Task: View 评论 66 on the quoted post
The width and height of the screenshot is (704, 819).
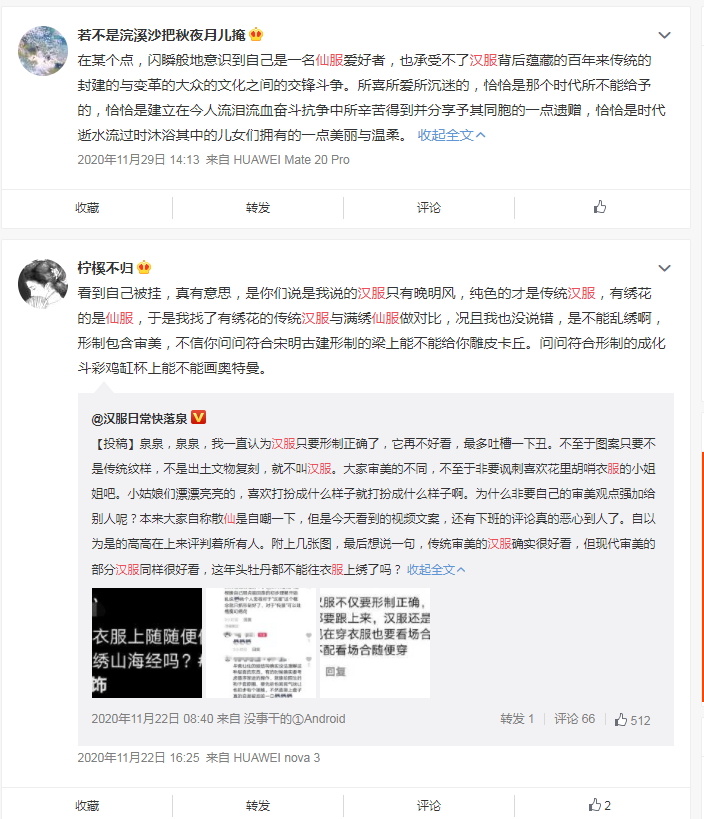Action: coord(574,719)
